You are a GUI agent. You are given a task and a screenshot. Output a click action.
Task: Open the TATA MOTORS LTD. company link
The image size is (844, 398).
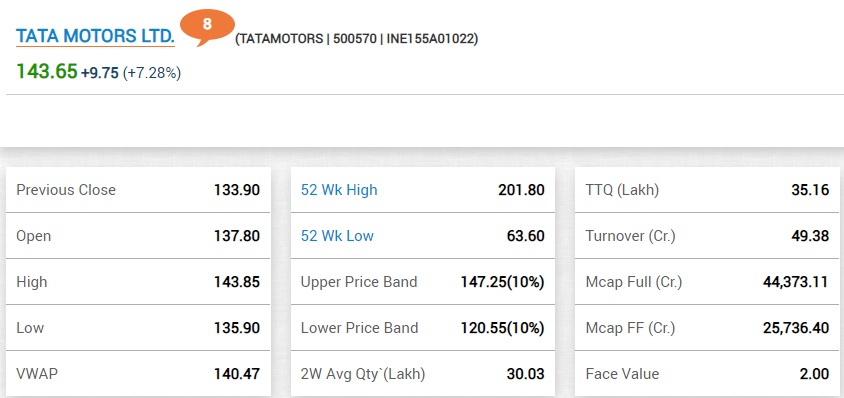click(x=95, y=36)
